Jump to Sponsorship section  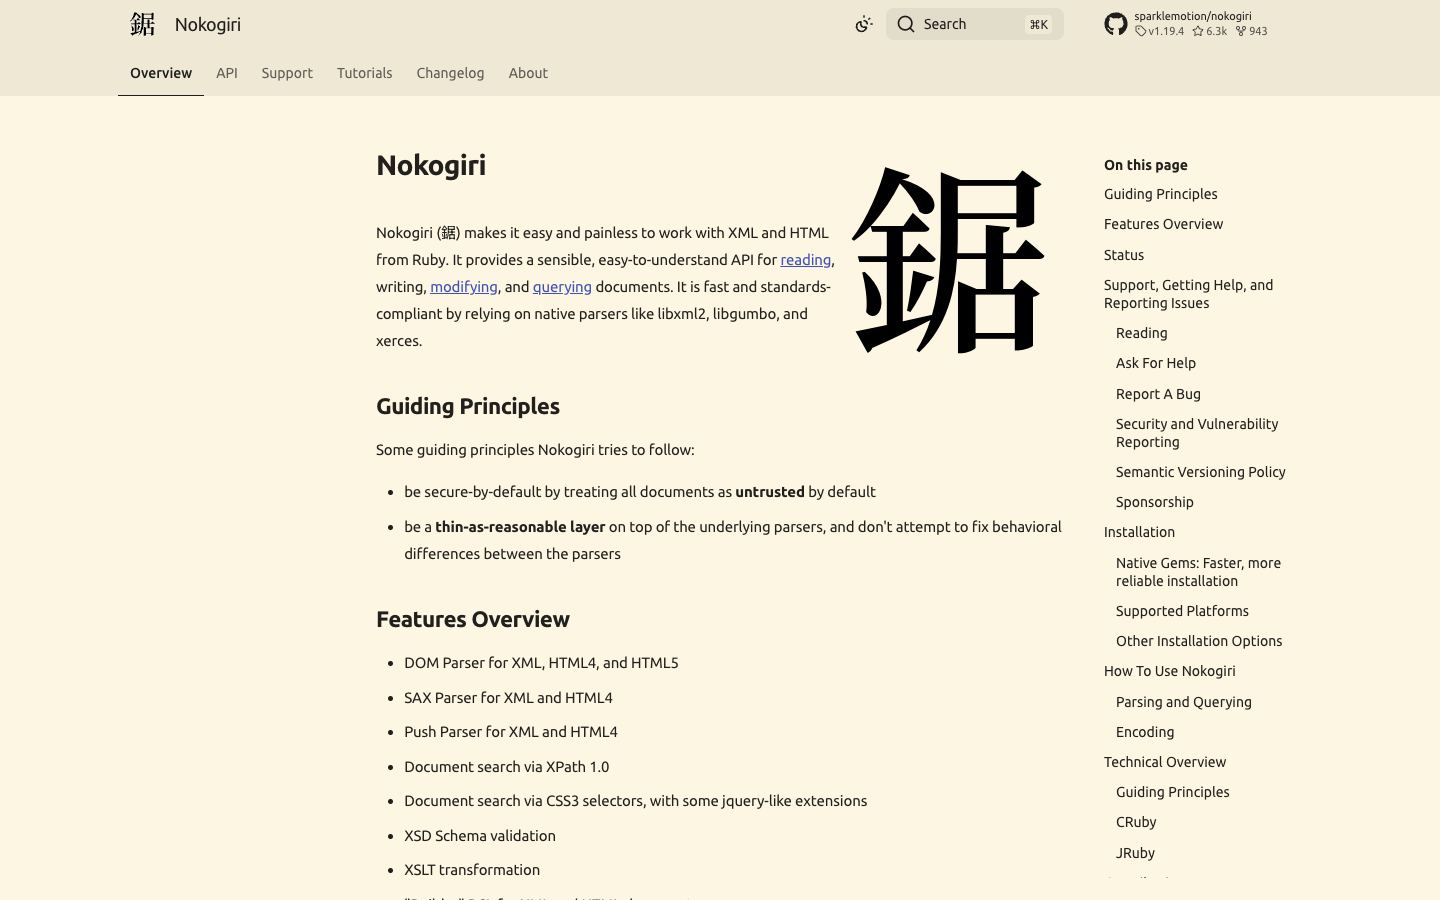point(1155,502)
